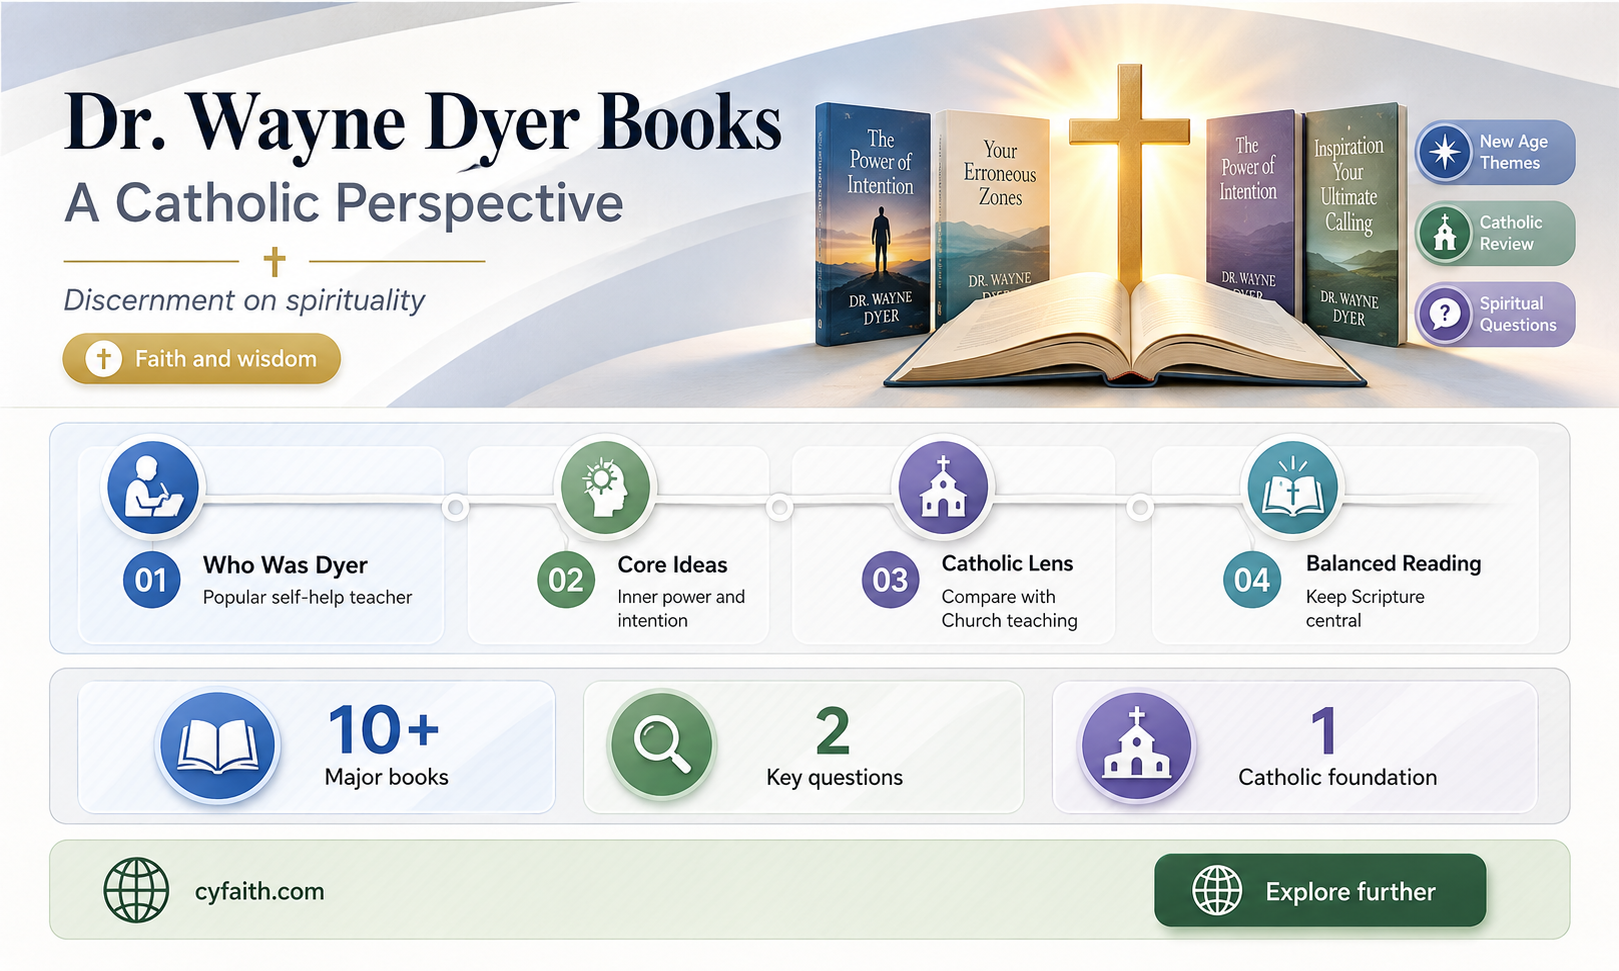Click 'Discernment on spirituality' tagline

(244, 300)
